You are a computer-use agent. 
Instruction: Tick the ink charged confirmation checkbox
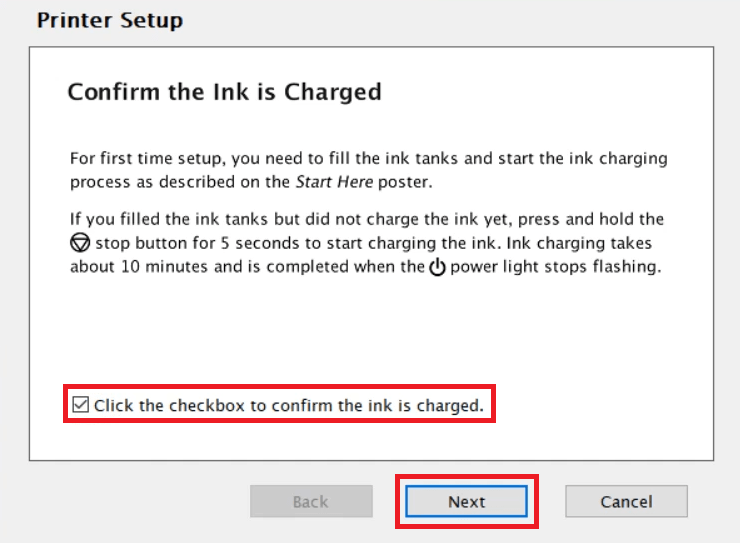81,405
